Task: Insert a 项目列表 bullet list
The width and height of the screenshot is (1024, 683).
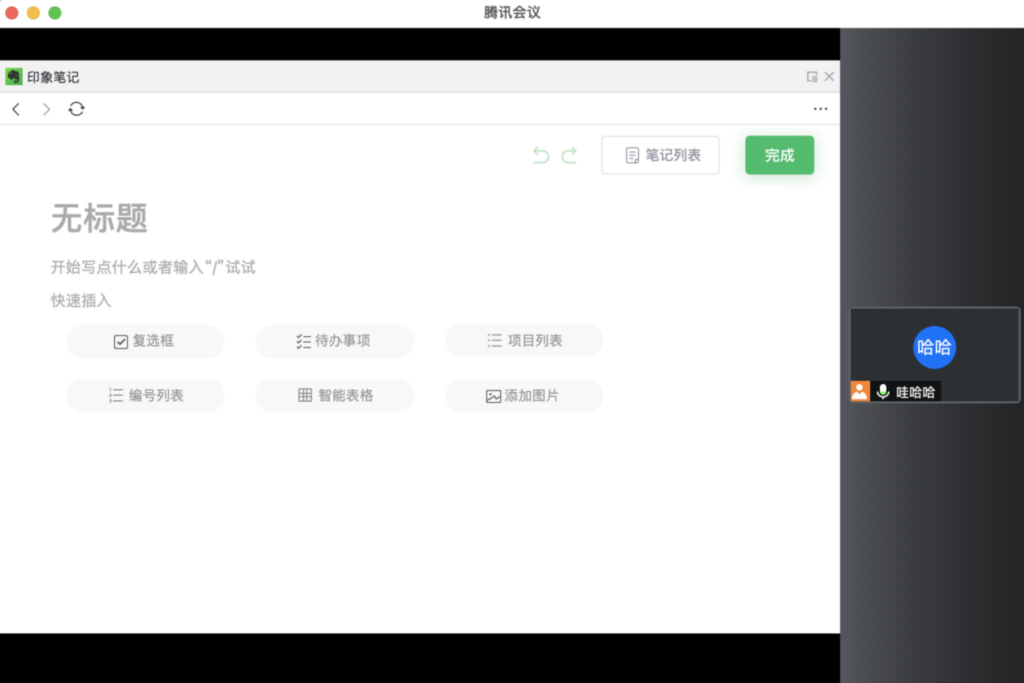Action: tap(524, 341)
